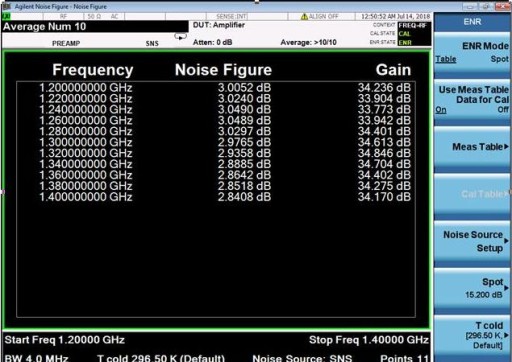
Task: Open the Spot 15.200 dB submenu
Action: click(472, 288)
